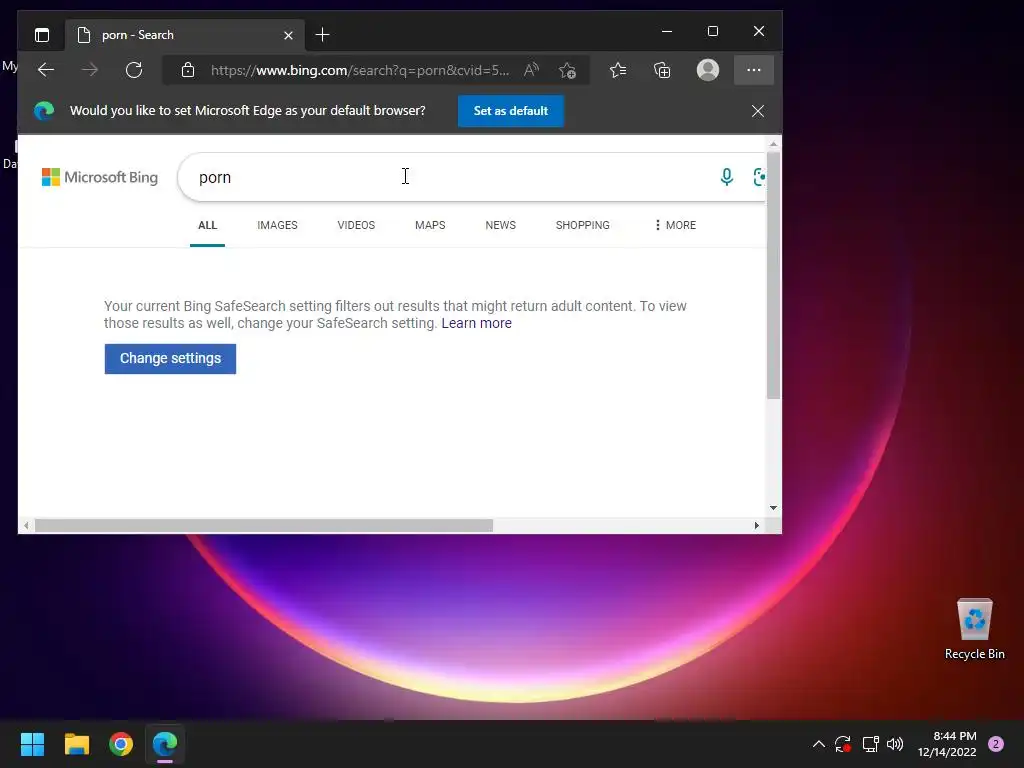Open Windows Update tray icon
The width and height of the screenshot is (1024, 768).
(843, 744)
